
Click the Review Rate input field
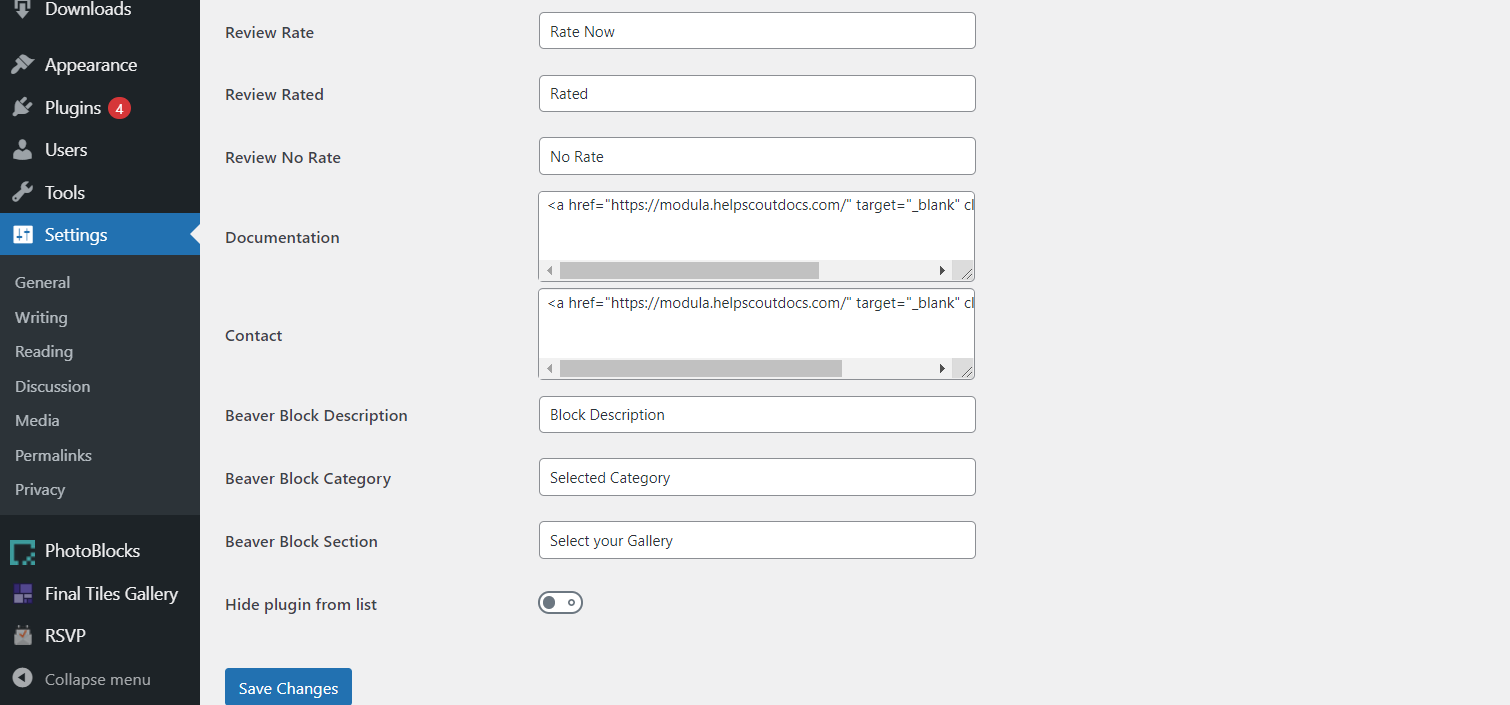click(x=757, y=31)
